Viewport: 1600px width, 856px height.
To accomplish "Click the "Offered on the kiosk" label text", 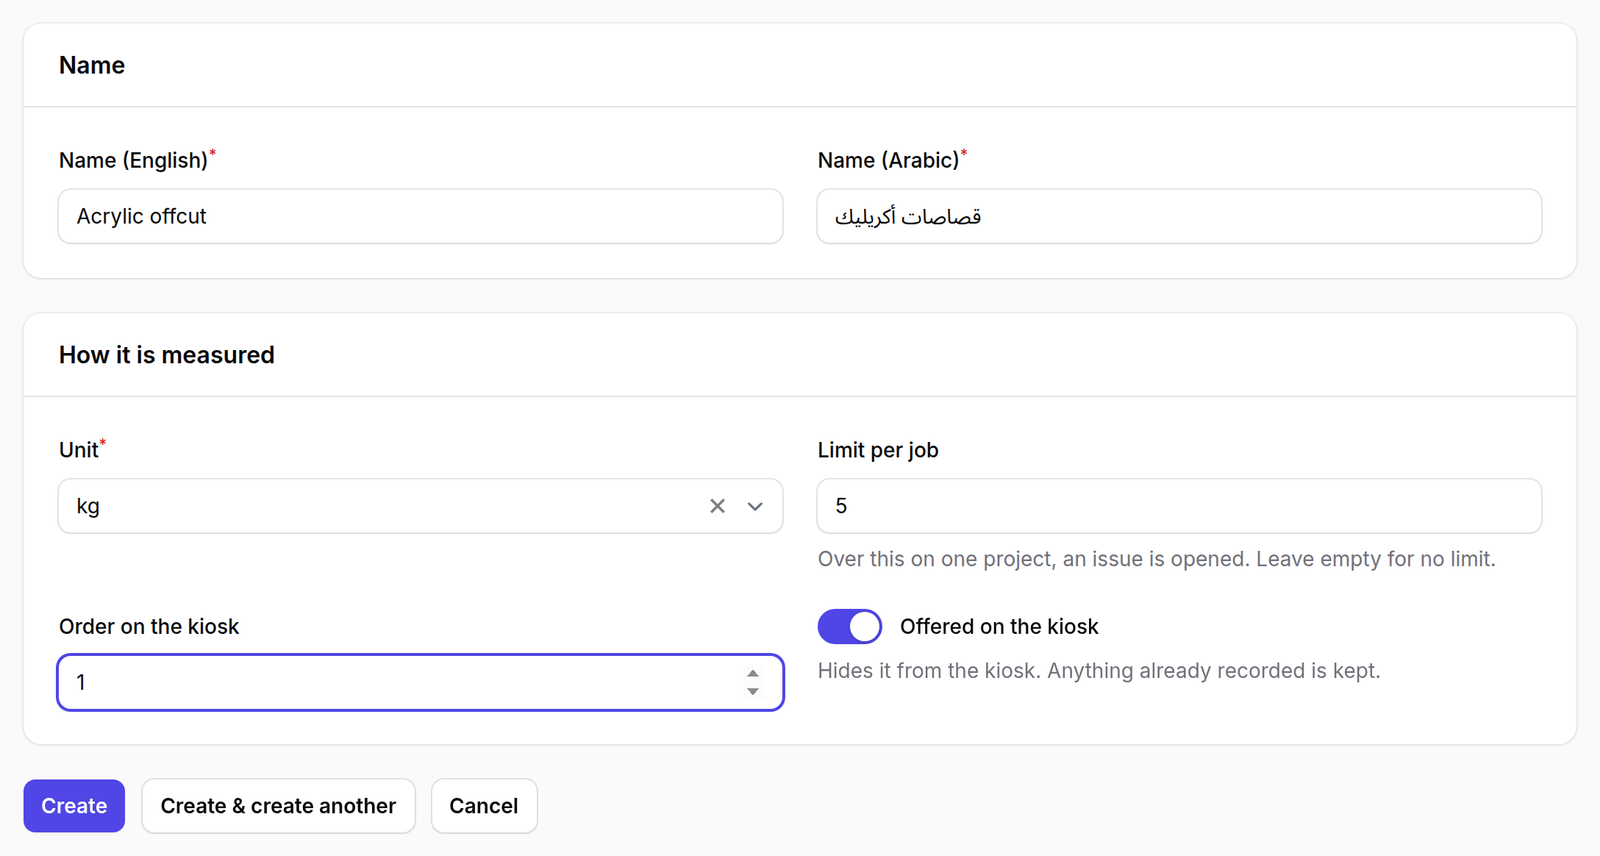I will point(999,627).
